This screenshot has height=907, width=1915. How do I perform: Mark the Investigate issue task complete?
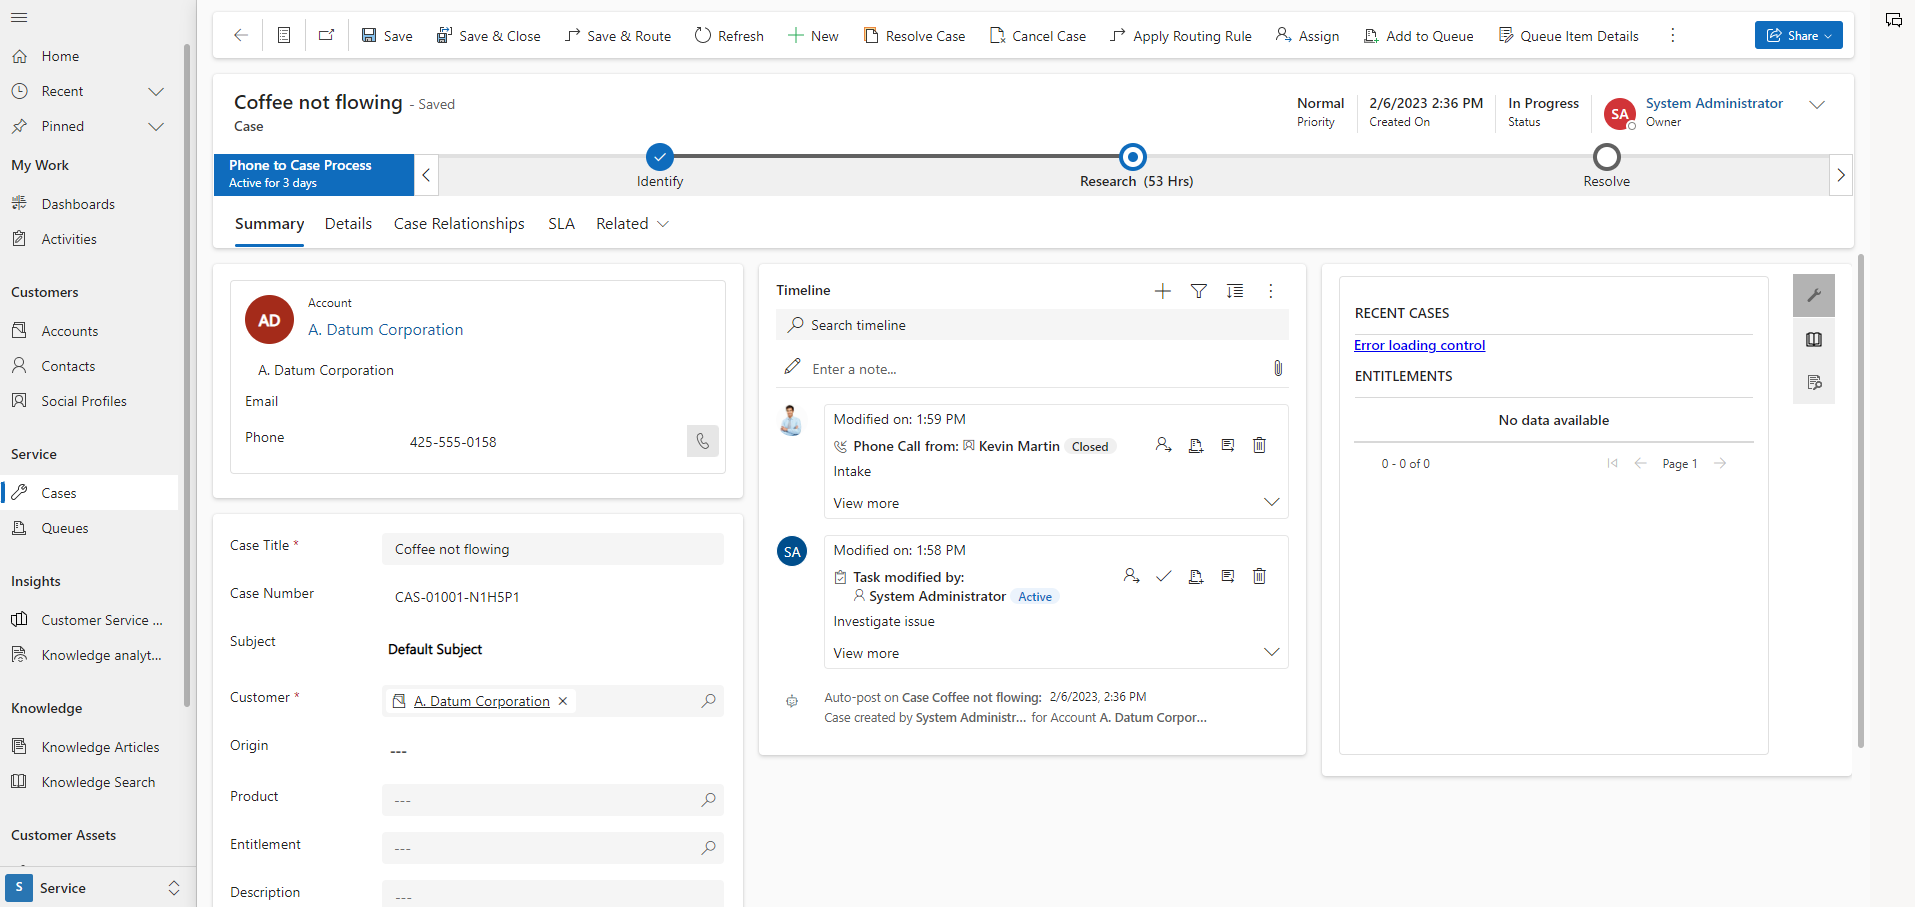1163,576
